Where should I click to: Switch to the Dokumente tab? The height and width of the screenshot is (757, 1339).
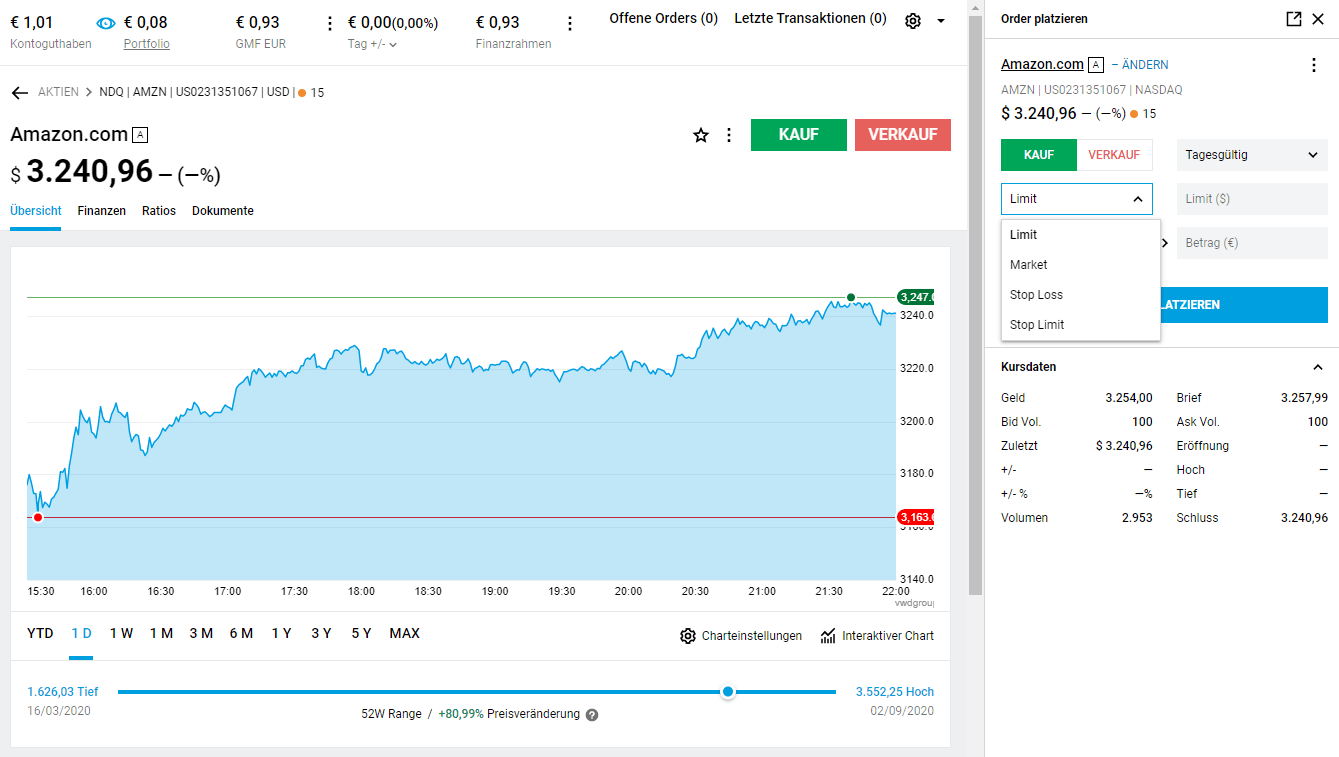coord(223,211)
